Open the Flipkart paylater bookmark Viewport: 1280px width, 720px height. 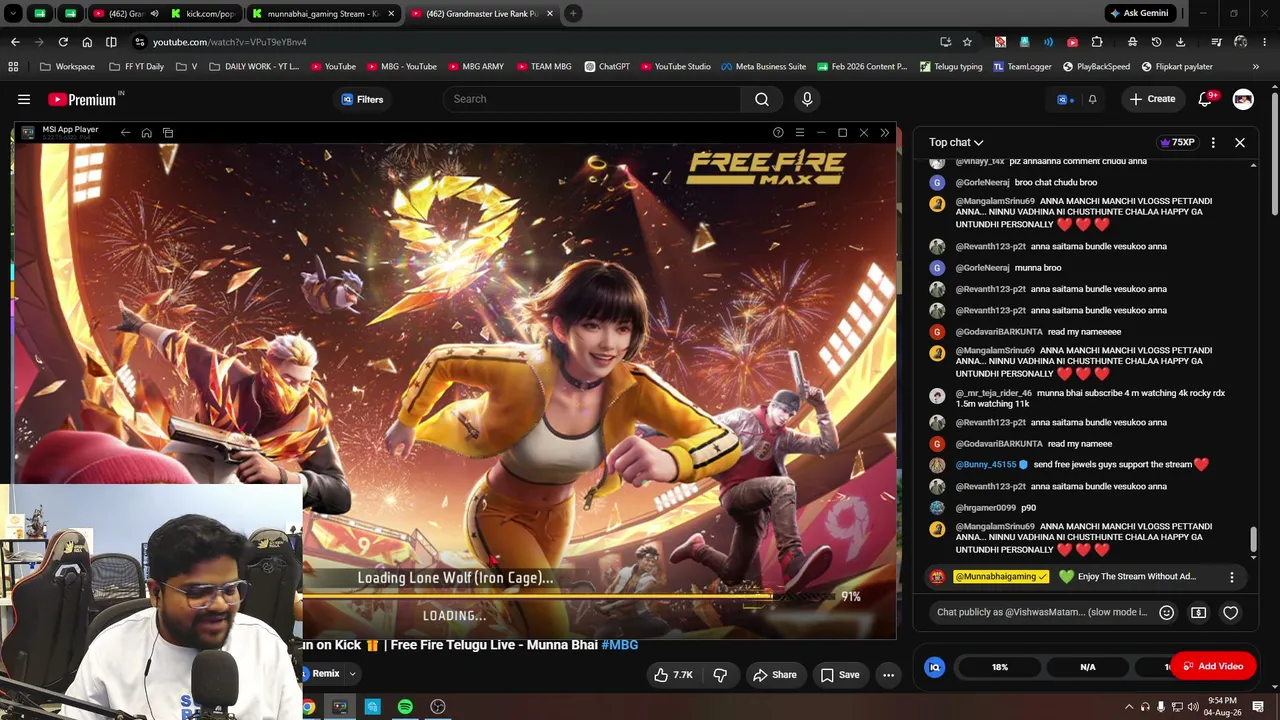click(x=1177, y=67)
